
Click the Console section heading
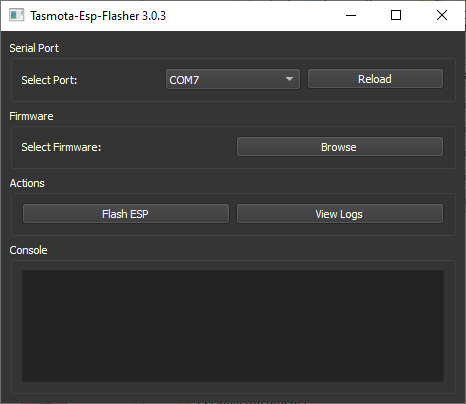(28, 250)
